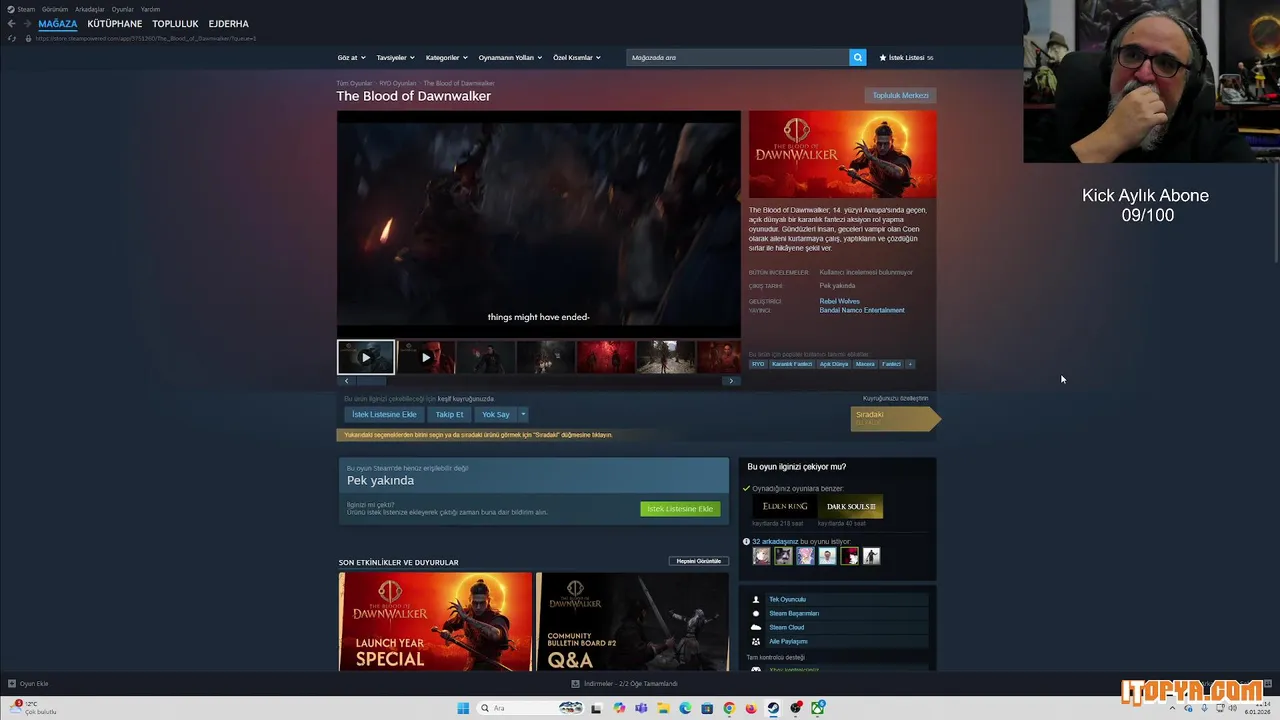1280x720 pixels.
Task: Open the Community Bulletin Board Q&A thumbnail
Action: [x=633, y=622]
